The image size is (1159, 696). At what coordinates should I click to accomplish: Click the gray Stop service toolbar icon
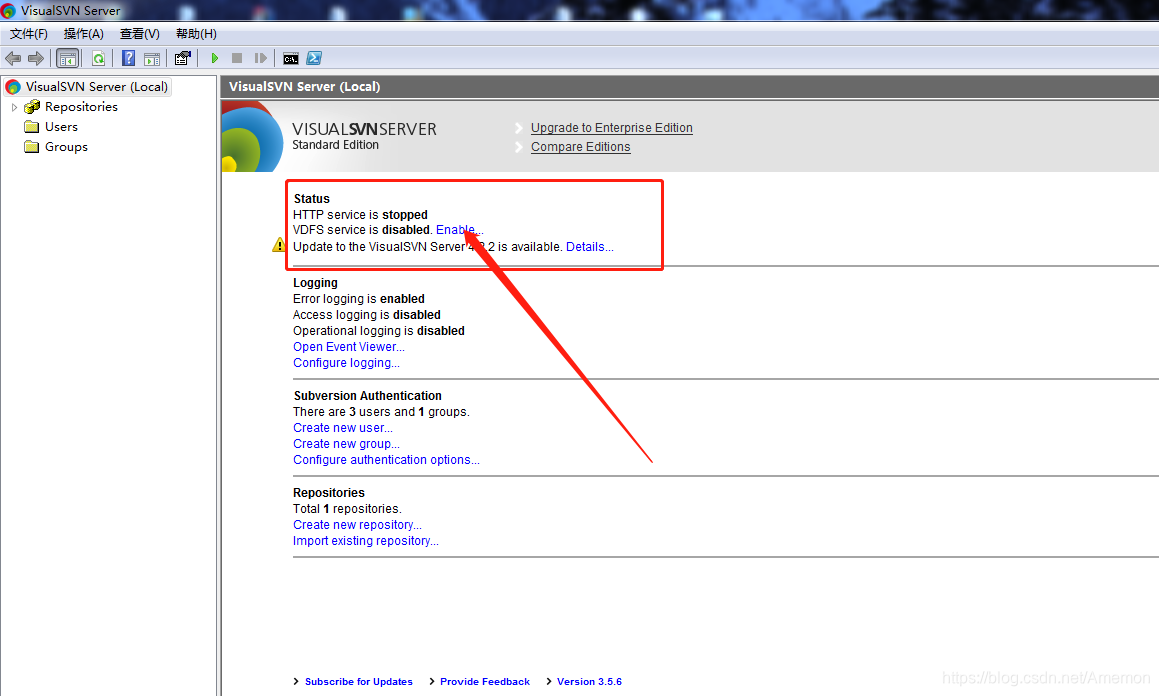point(237,58)
